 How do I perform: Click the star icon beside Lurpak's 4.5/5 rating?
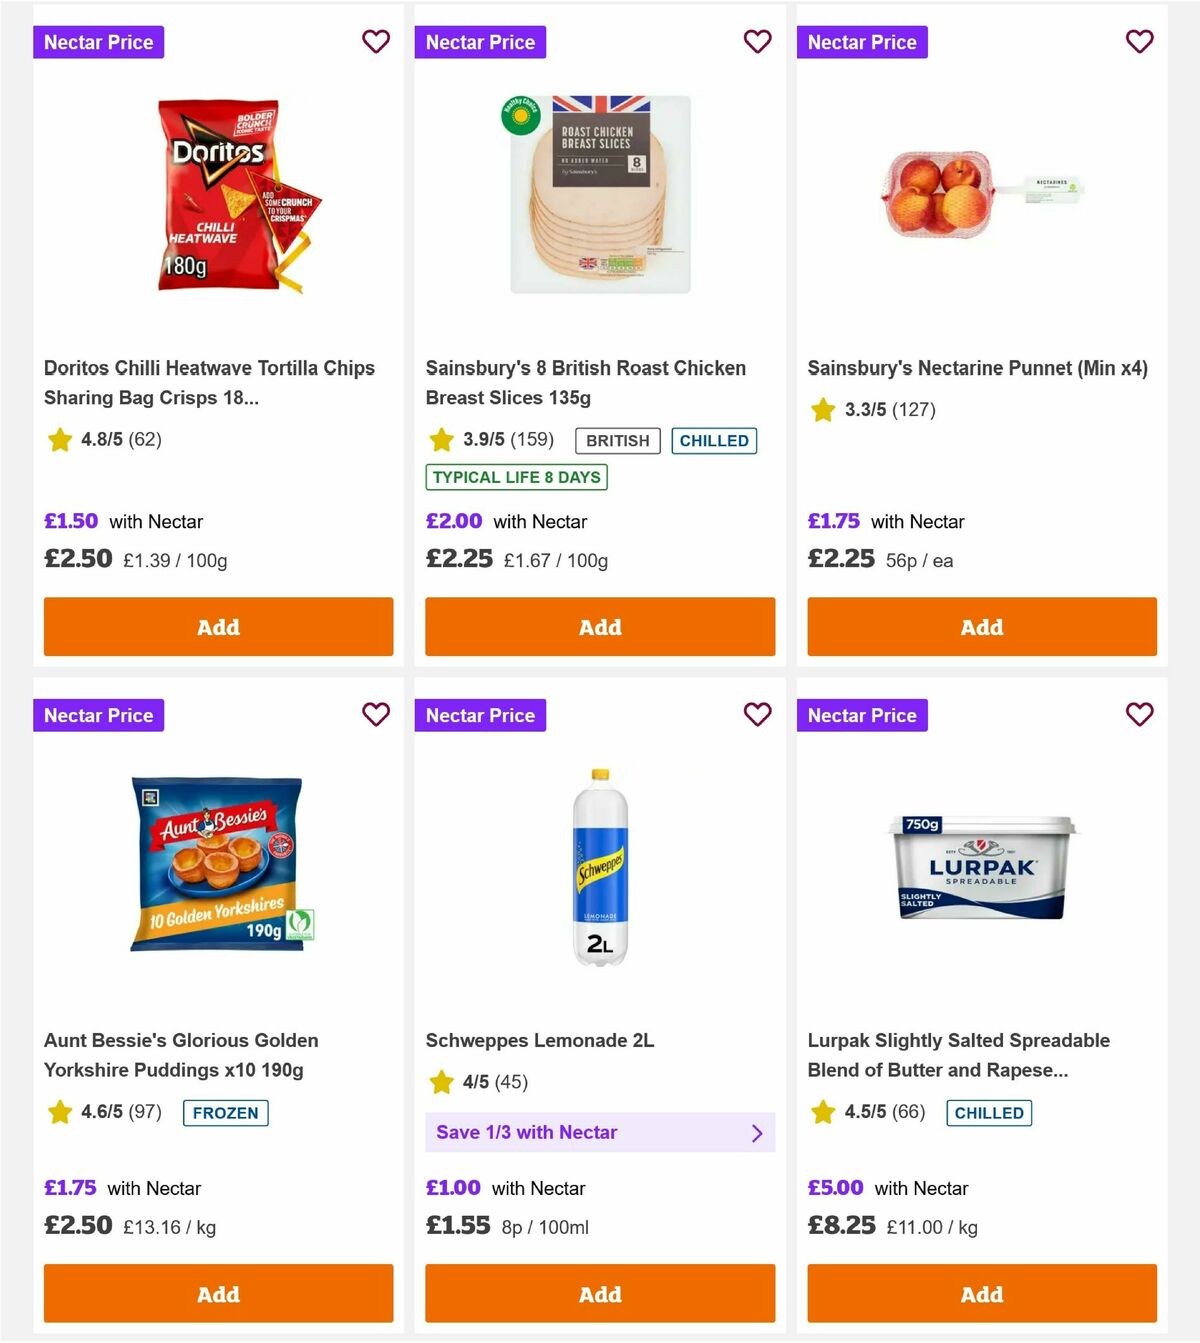pyautogui.click(x=822, y=1112)
